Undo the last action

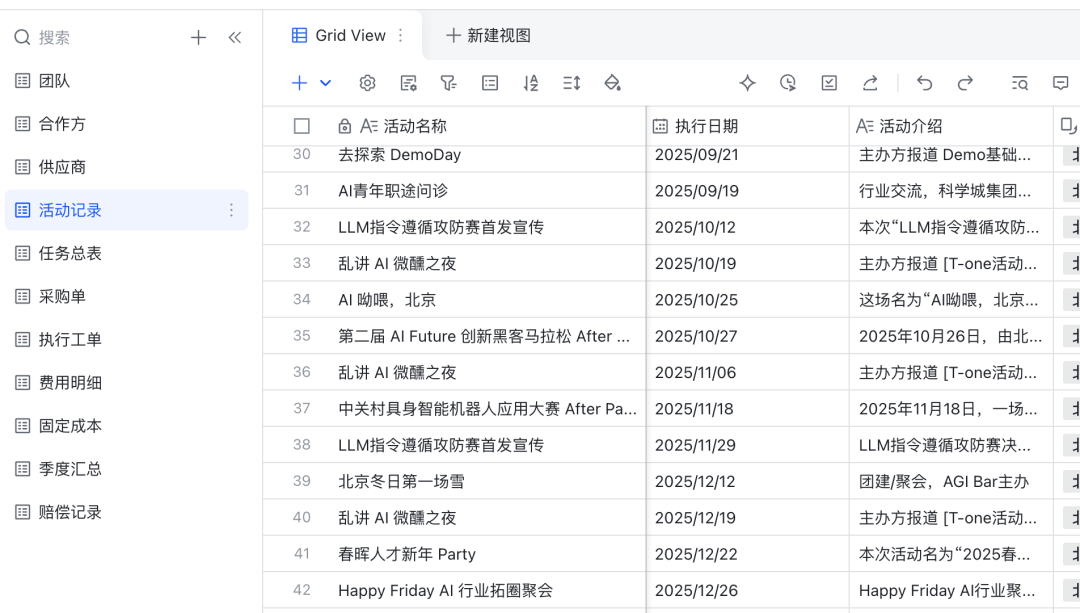click(x=924, y=83)
